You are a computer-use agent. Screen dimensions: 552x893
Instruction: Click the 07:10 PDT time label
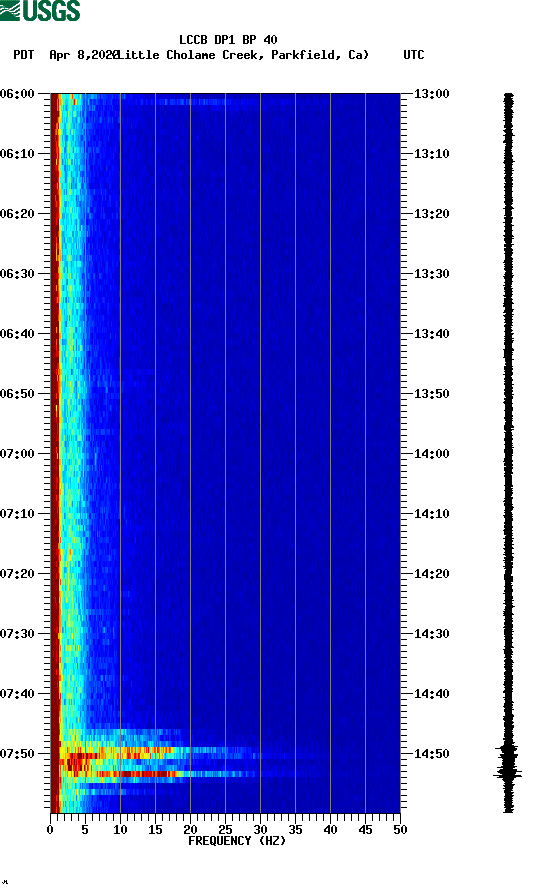(17, 514)
